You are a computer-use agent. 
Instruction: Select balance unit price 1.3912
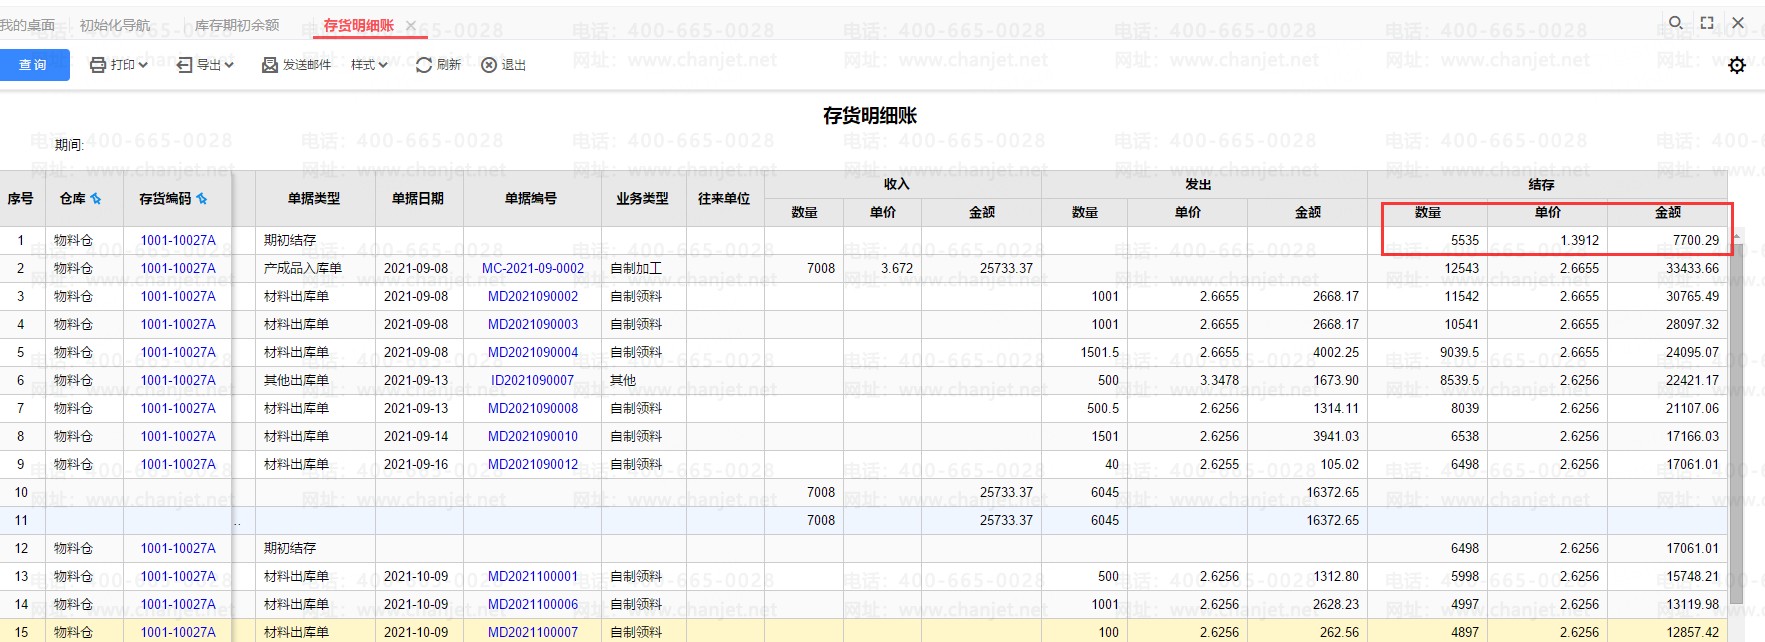1547,241
